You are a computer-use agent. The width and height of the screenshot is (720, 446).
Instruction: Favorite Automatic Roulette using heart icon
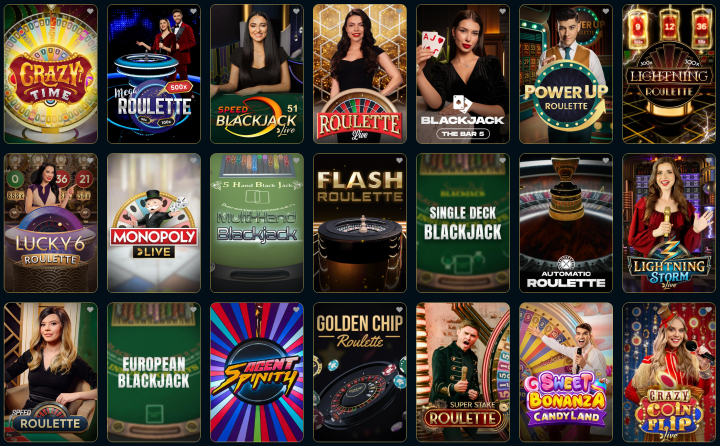[606, 160]
